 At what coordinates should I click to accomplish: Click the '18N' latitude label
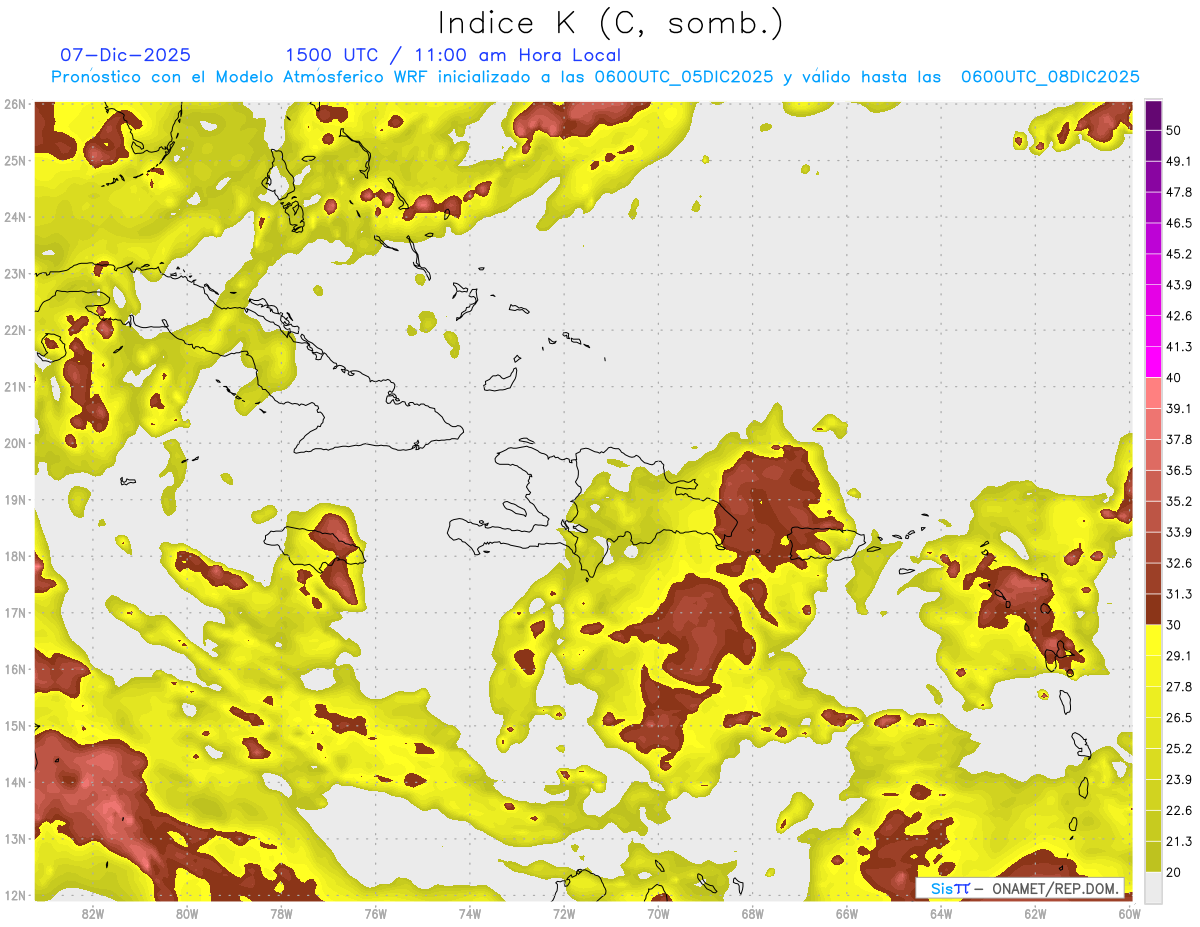click(x=15, y=556)
